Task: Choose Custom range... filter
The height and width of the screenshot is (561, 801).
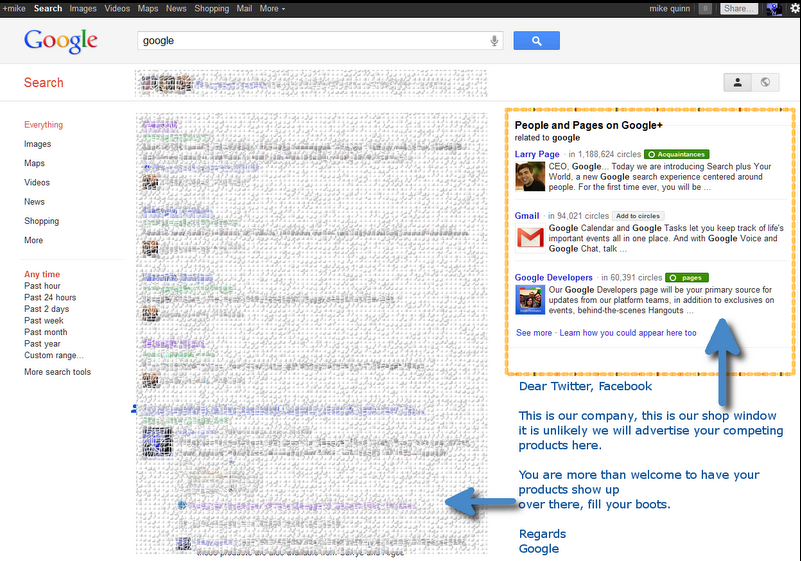Action: [x=54, y=355]
